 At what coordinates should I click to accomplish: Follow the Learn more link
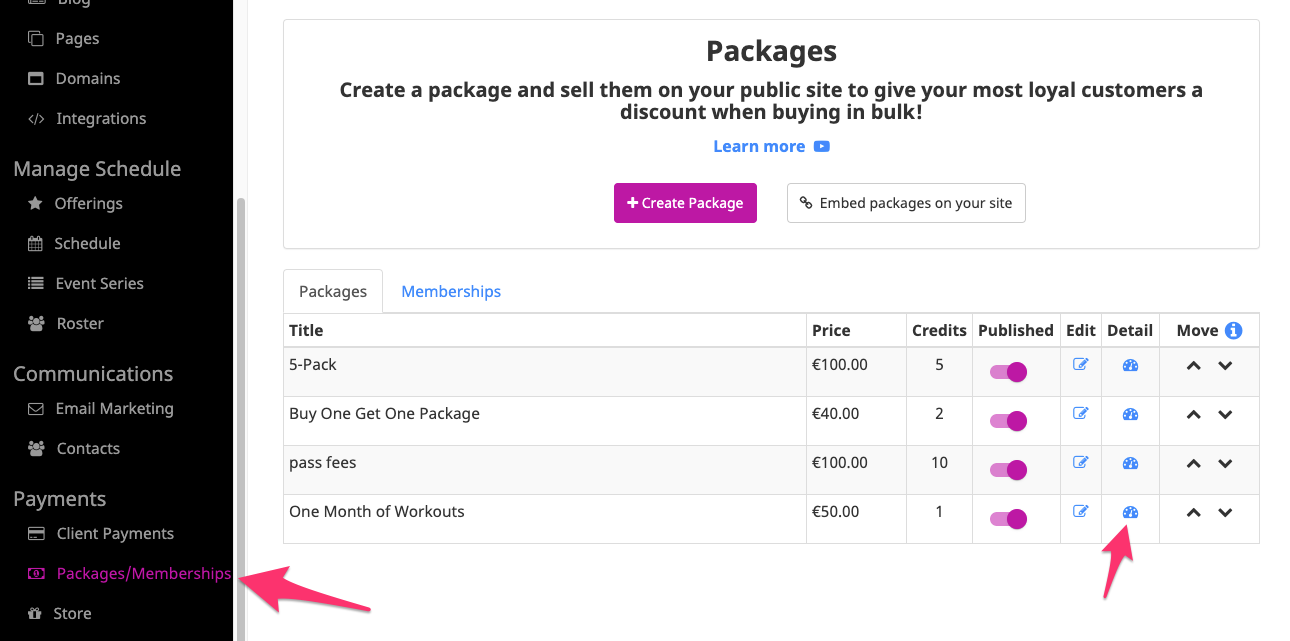(x=759, y=146)
